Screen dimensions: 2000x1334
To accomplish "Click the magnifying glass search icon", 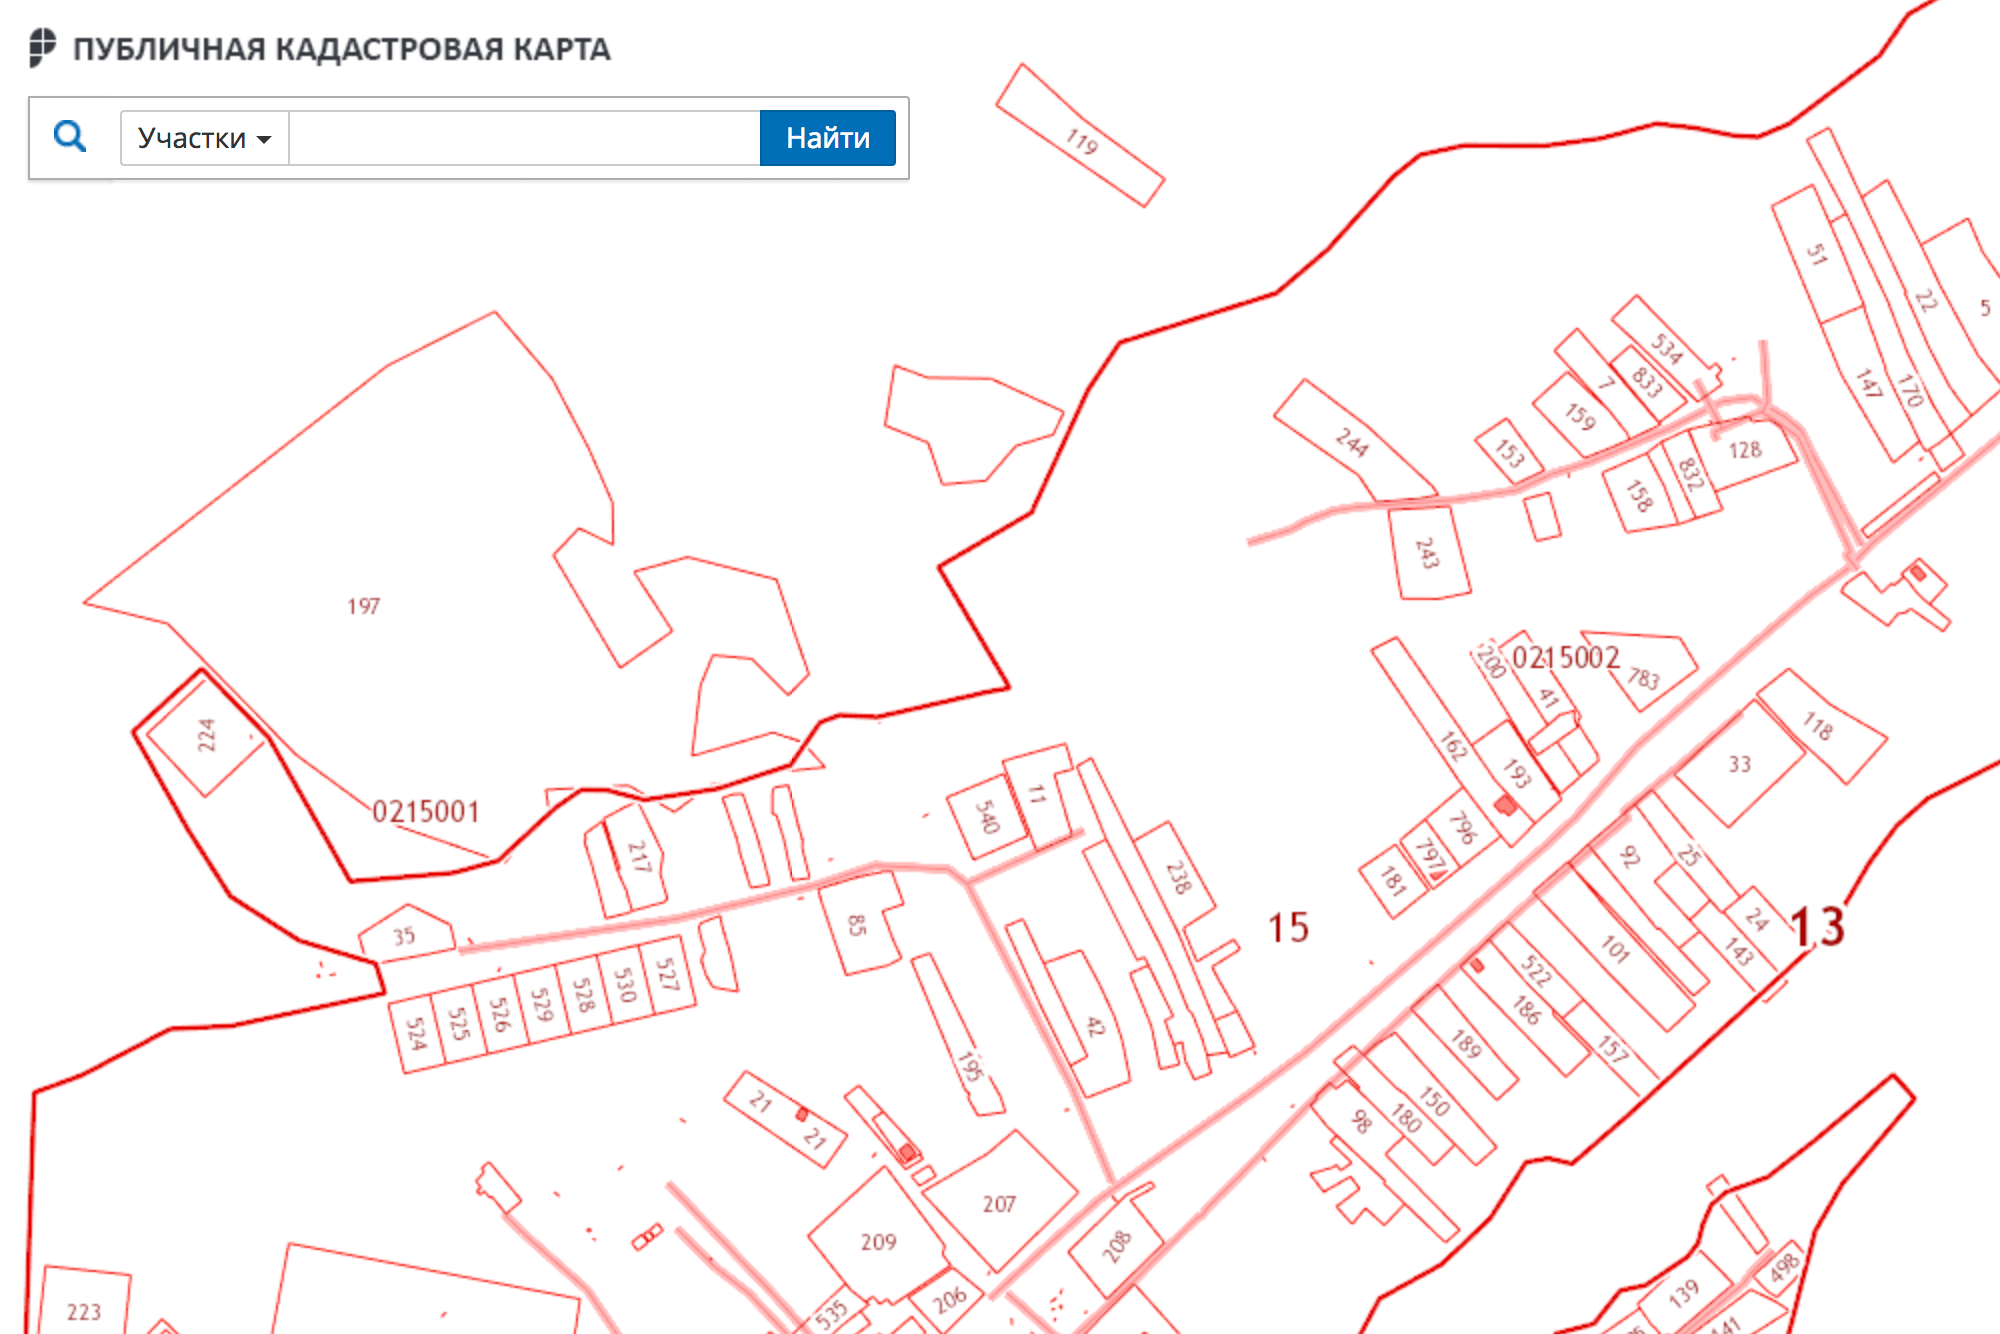I will [x=69, y=136].
